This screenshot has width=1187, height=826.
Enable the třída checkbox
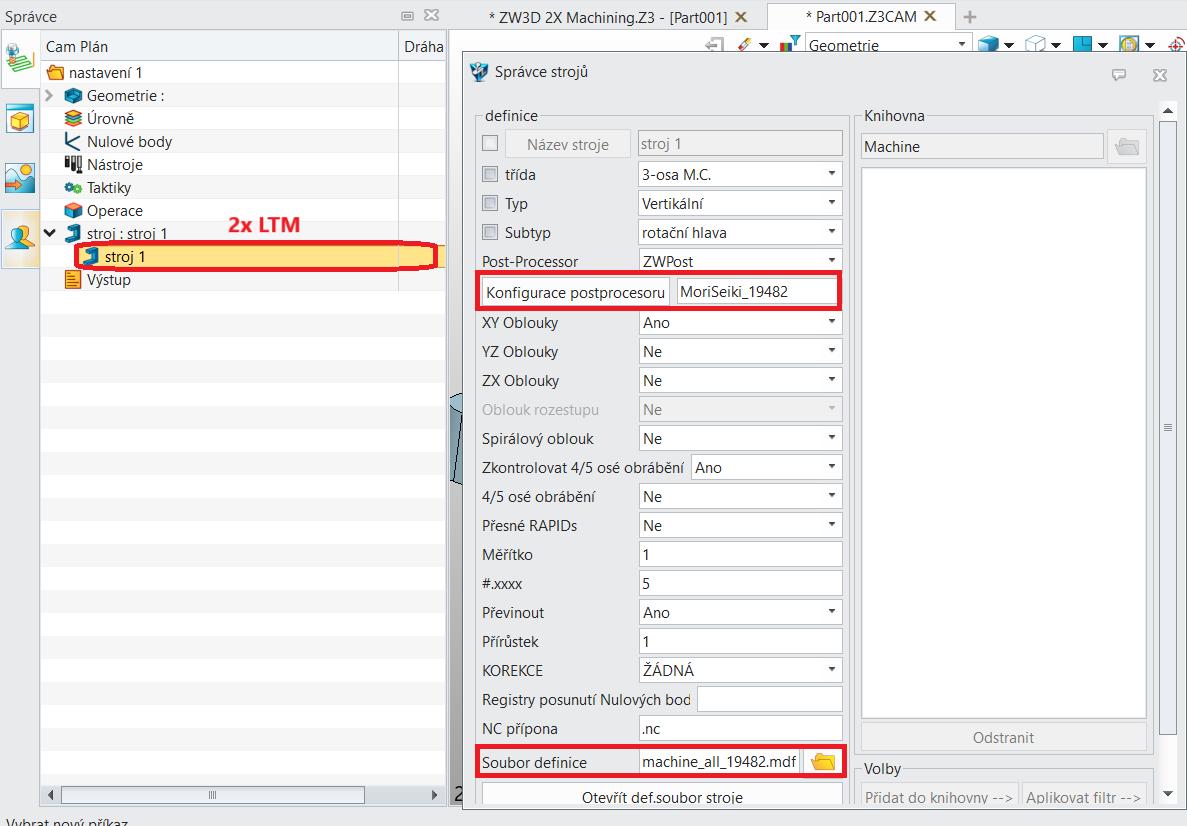click(490, 174)
